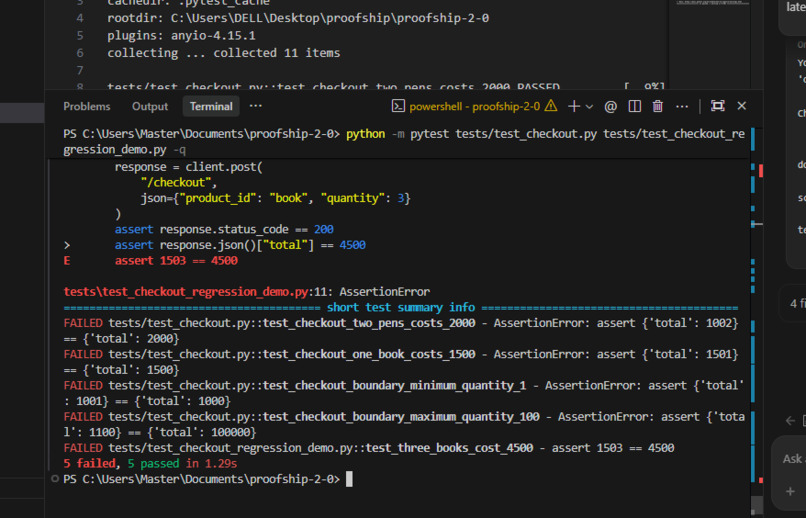This screenshot has height=518, width=806.
Task: Switch to the Problems tab
Action: pos(87,106)
